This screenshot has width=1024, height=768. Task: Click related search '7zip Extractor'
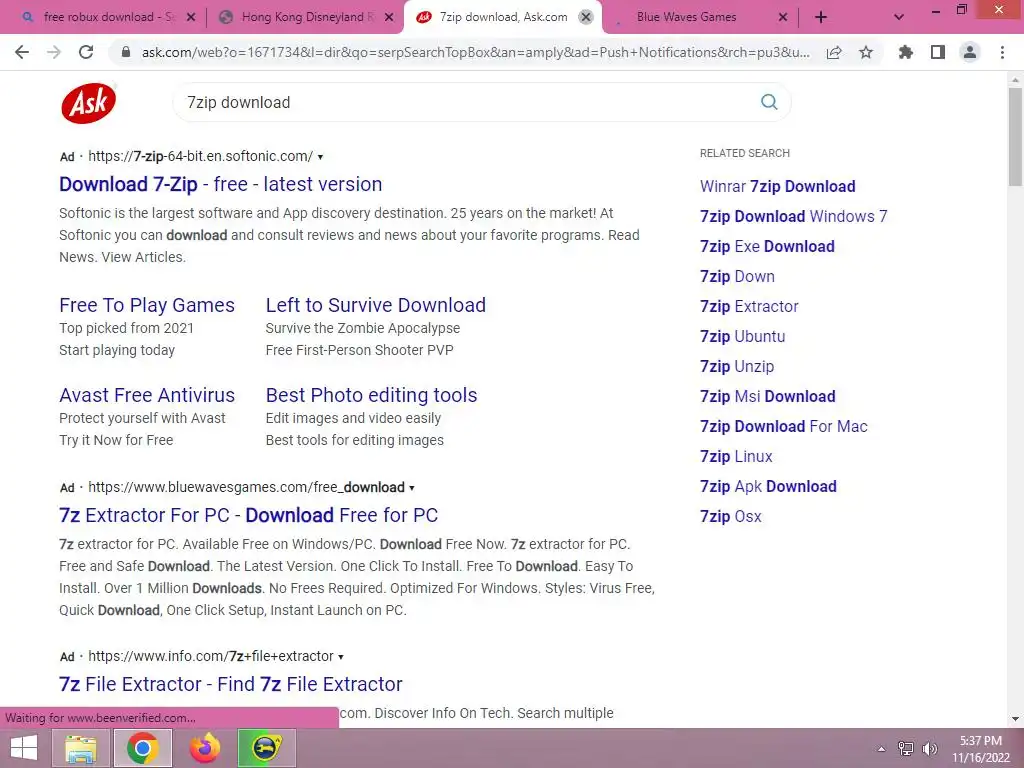pyautogui.click(x=749, y=306)
